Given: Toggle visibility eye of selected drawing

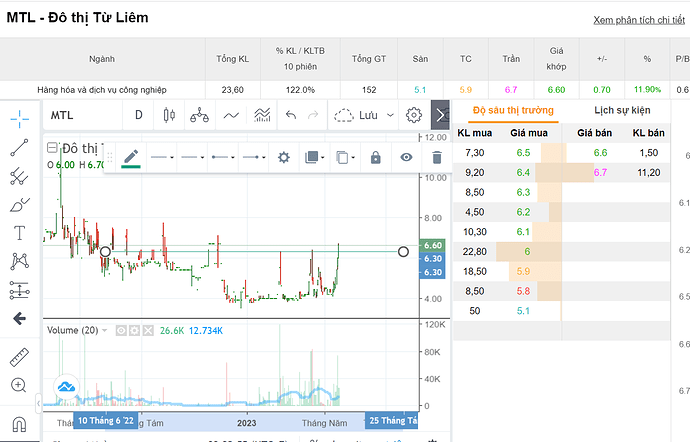Looking at the screenshot, I should pos(406,157).
